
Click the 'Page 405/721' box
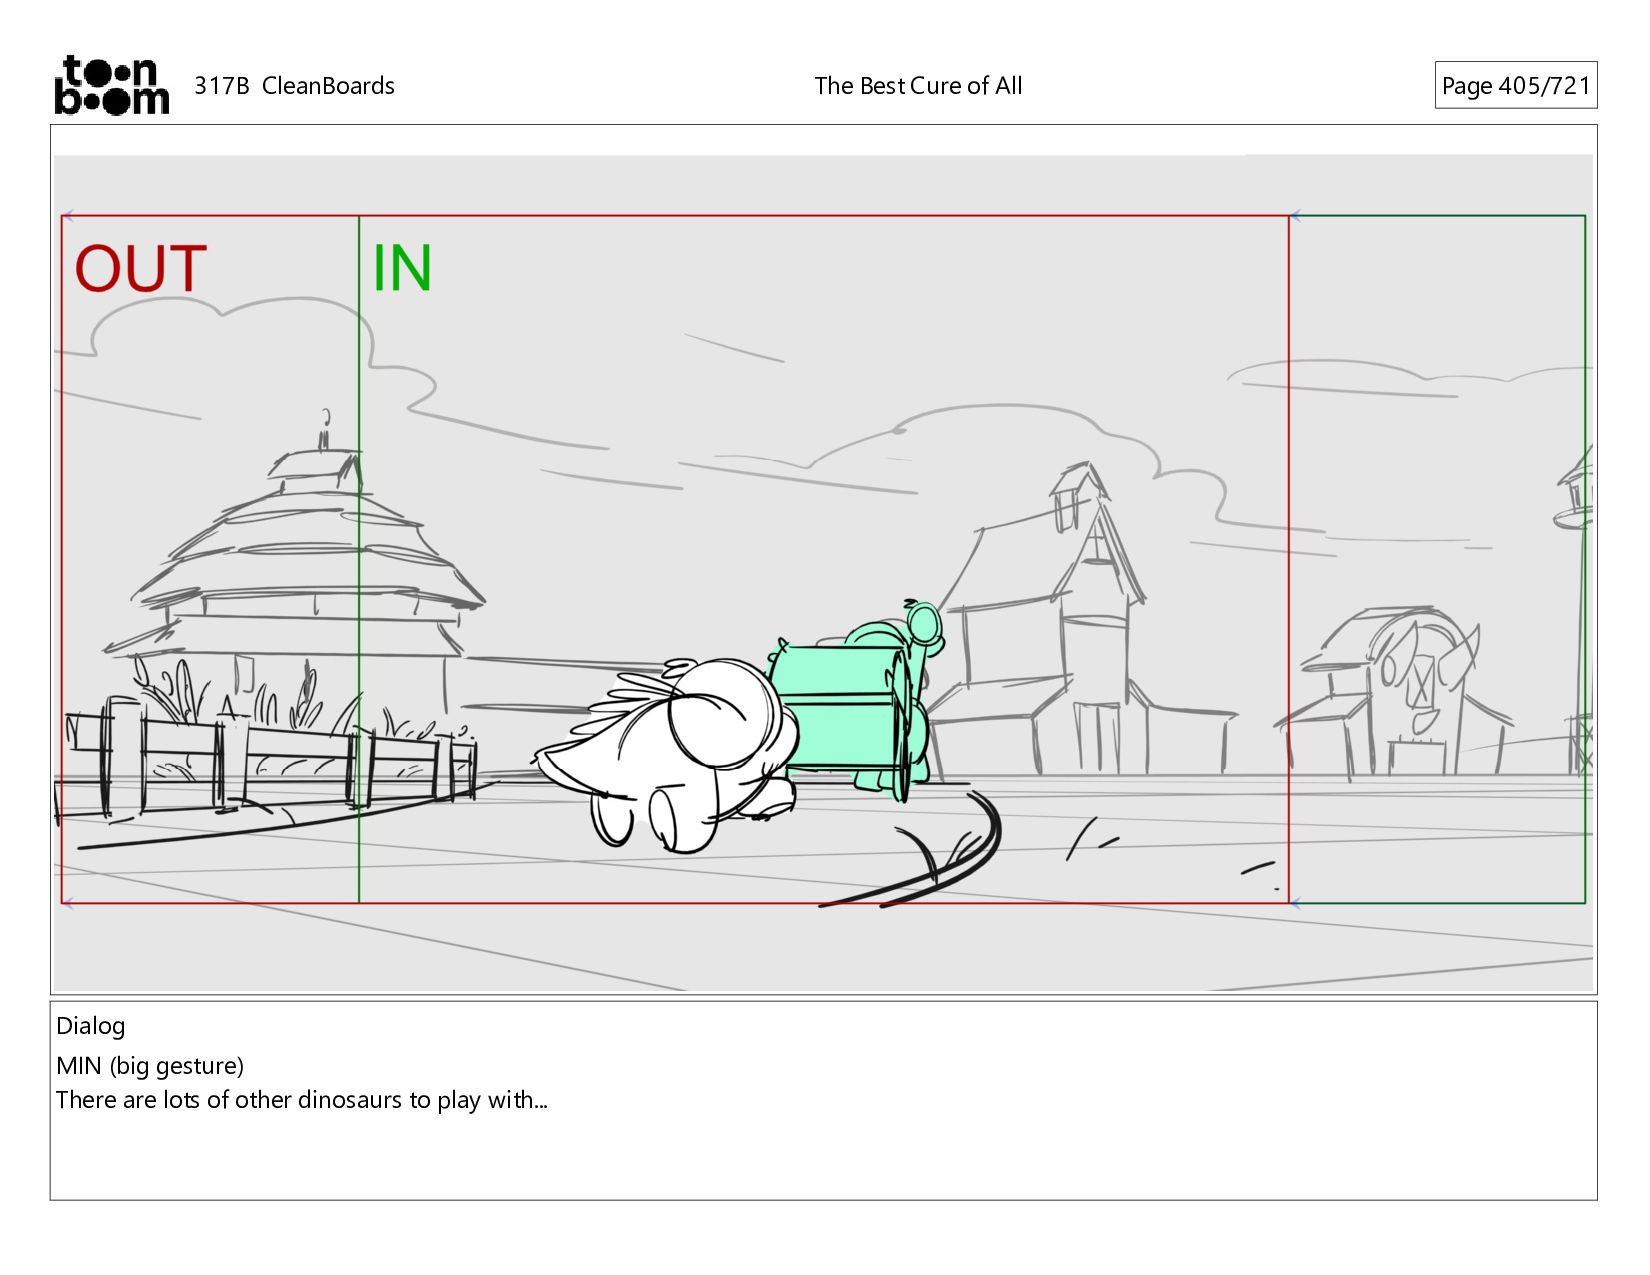click(x=1515, y=85)
